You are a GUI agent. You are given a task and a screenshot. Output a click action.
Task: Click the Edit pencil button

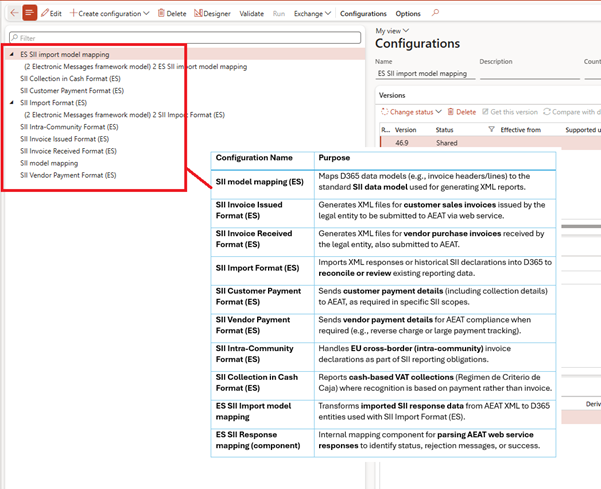51,13
